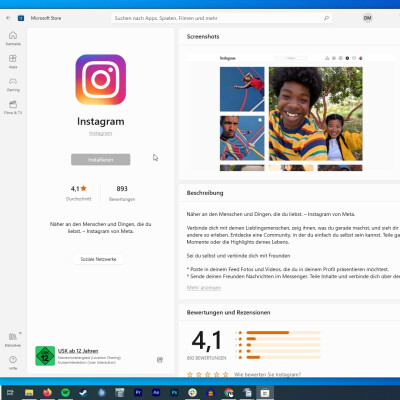Click the share icon beside the USK rating

[x=160, y=360]
